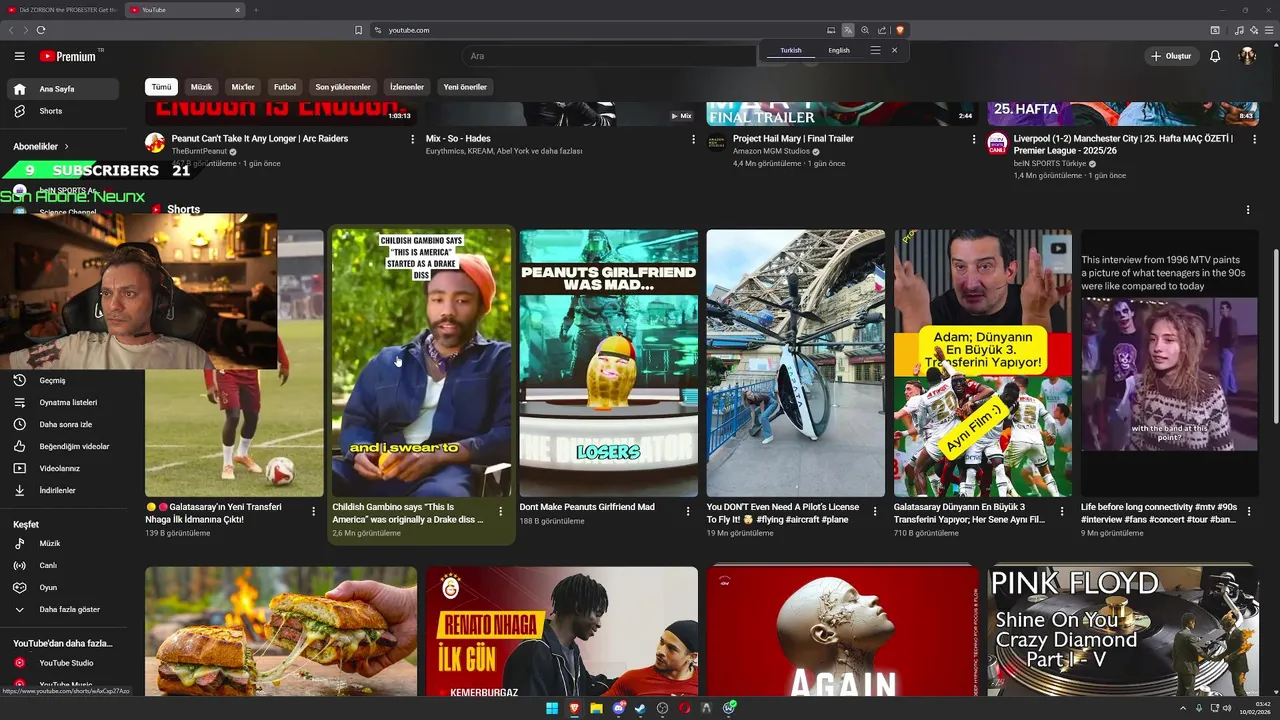Open Daha sonra izle list
The width and height of the screenshot is (1280, 720).
(x=62, y=424)
